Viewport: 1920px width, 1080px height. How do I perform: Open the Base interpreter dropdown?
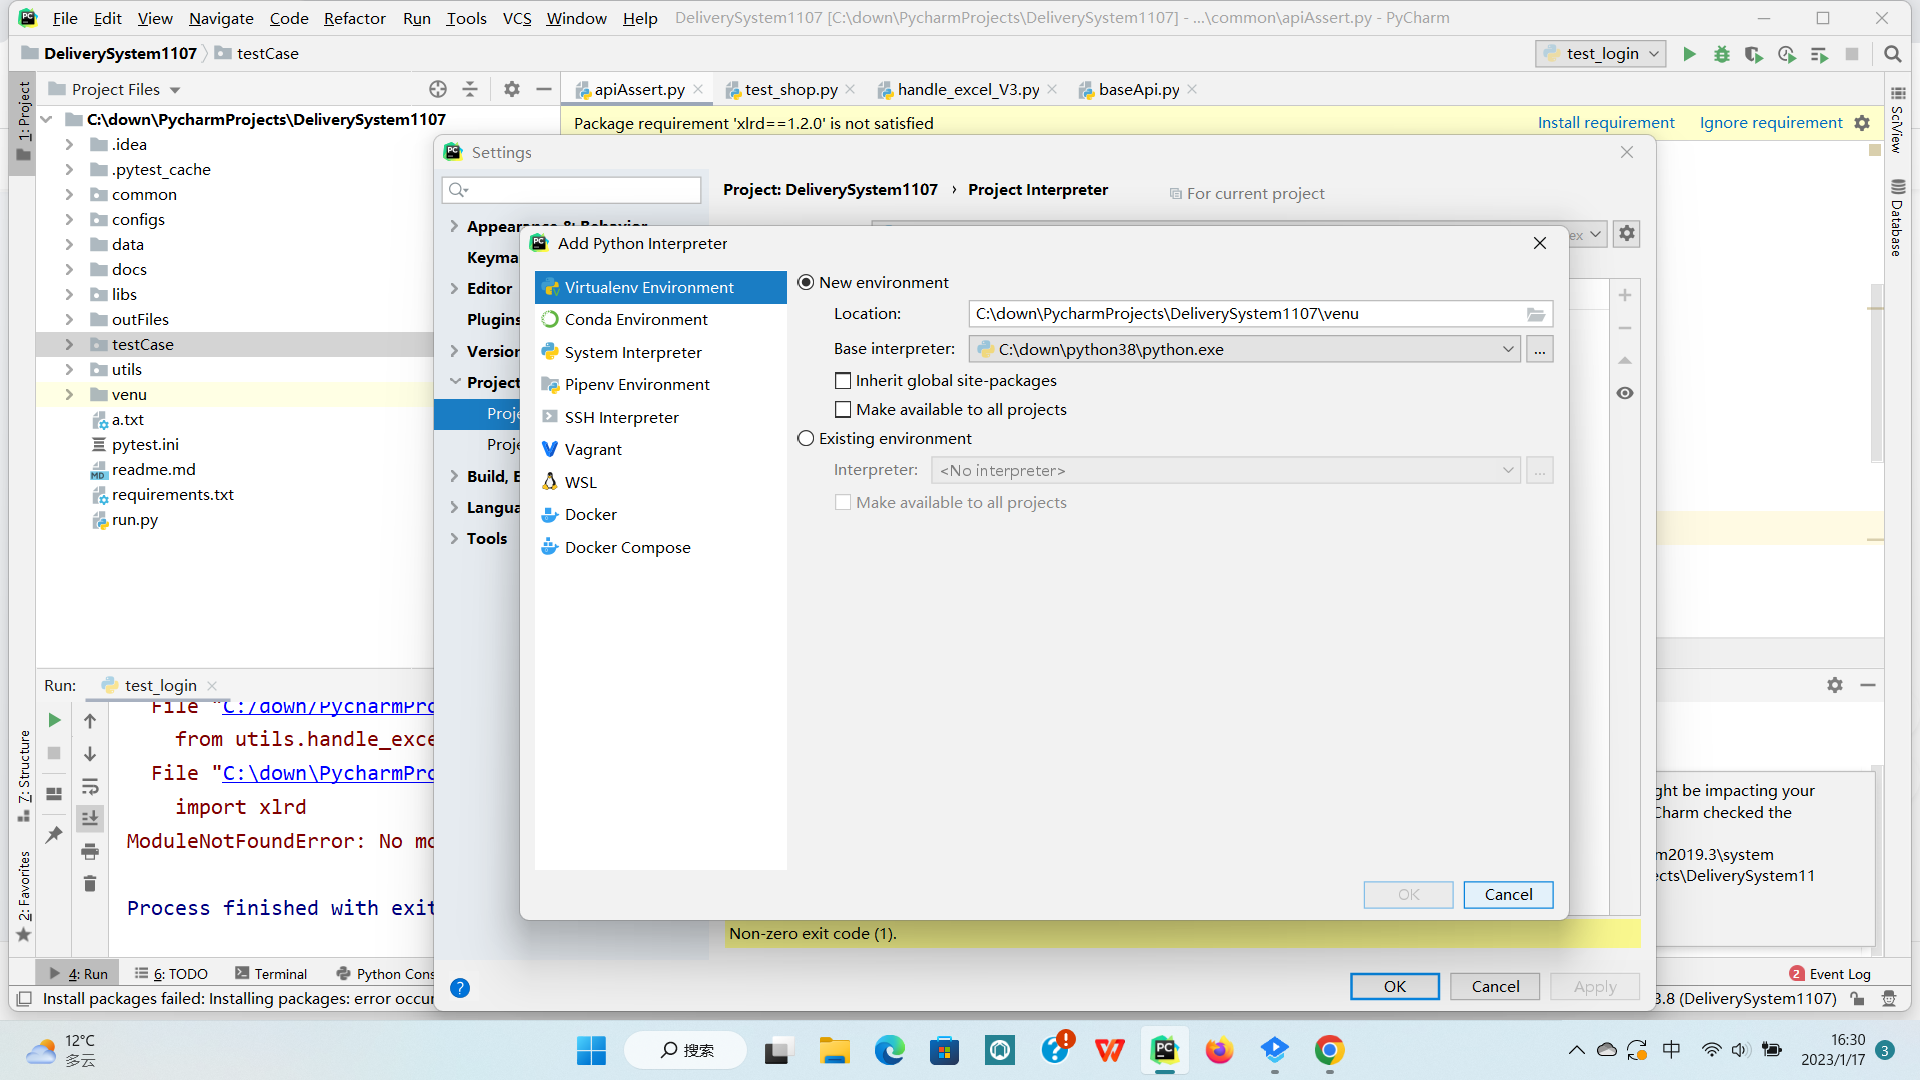coord(1507,349)
